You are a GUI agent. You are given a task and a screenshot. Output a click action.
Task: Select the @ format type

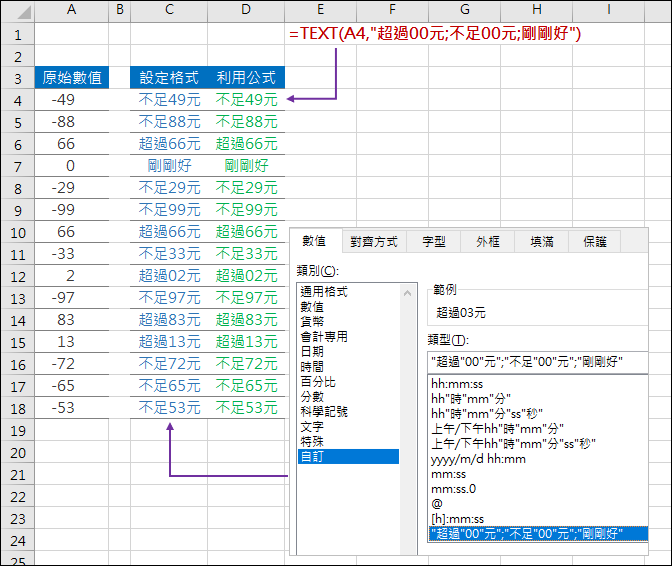[538, 504]
